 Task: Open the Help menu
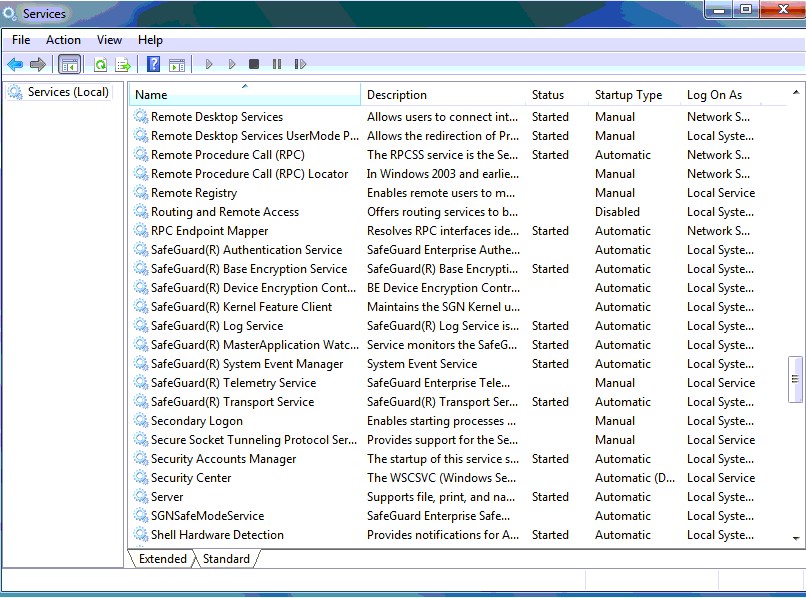(x=150, y=40)
